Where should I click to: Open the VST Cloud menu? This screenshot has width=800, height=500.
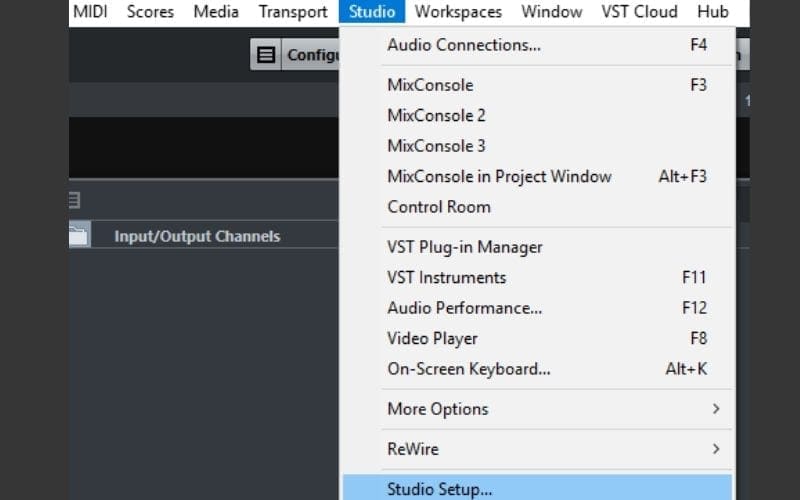click(x=639, y=11)
